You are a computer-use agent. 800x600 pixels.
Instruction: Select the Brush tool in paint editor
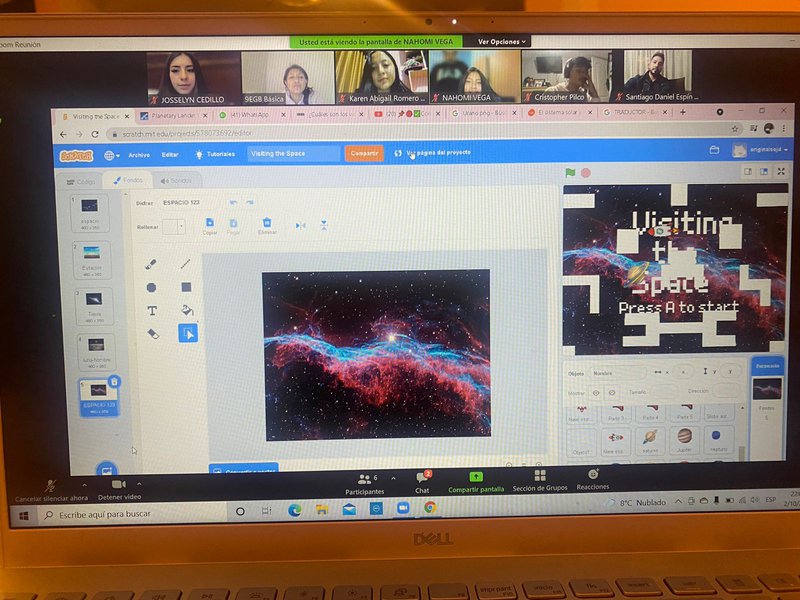[151, 264]
